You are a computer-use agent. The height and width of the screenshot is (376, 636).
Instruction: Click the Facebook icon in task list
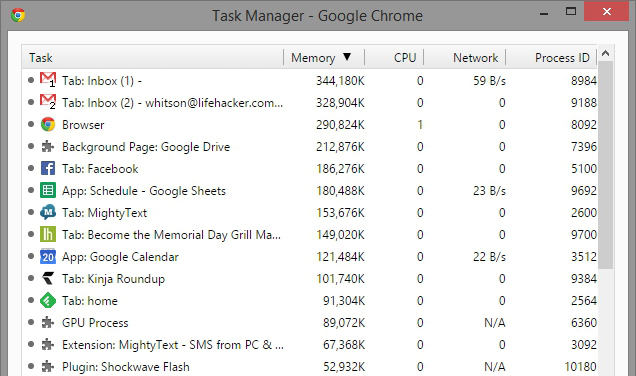48,168
